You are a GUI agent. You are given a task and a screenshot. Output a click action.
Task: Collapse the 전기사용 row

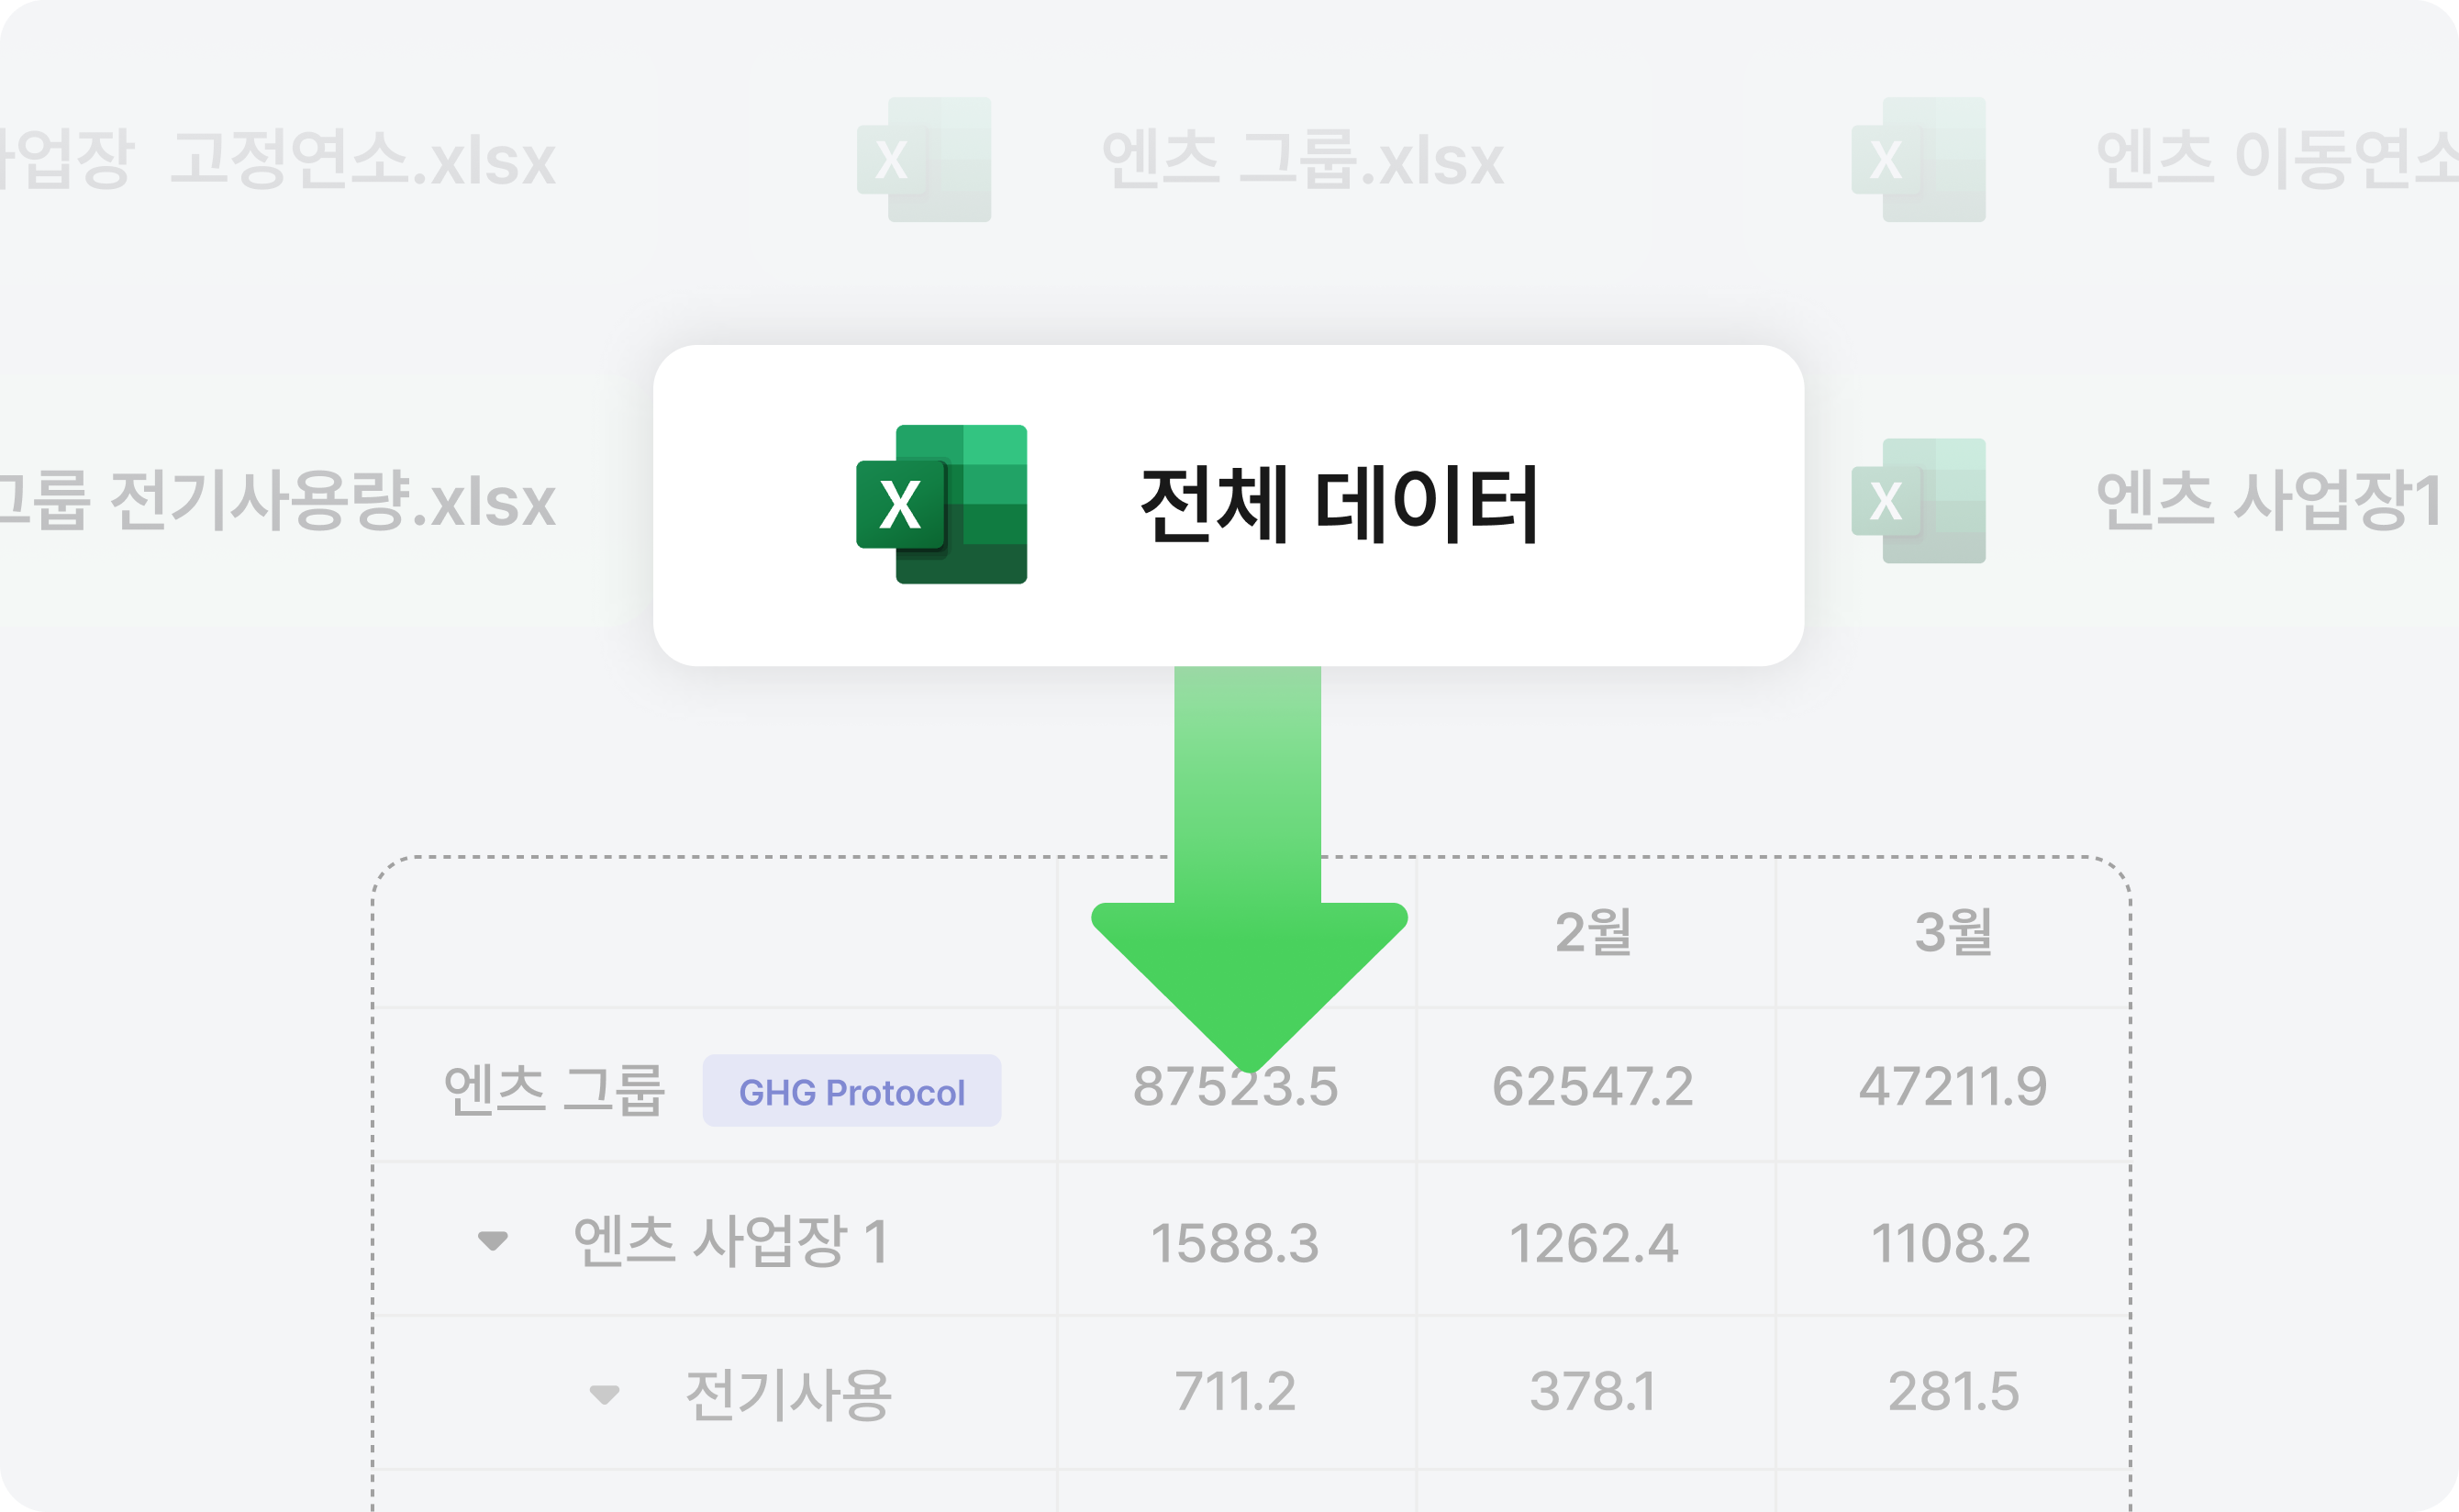[604, 1394]
